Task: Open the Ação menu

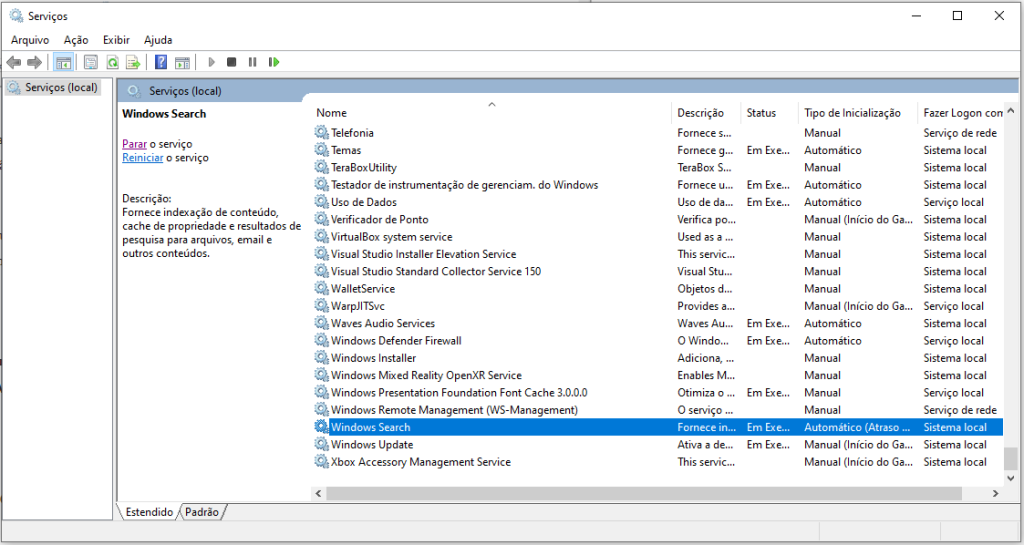Action: tap(76, 40)
